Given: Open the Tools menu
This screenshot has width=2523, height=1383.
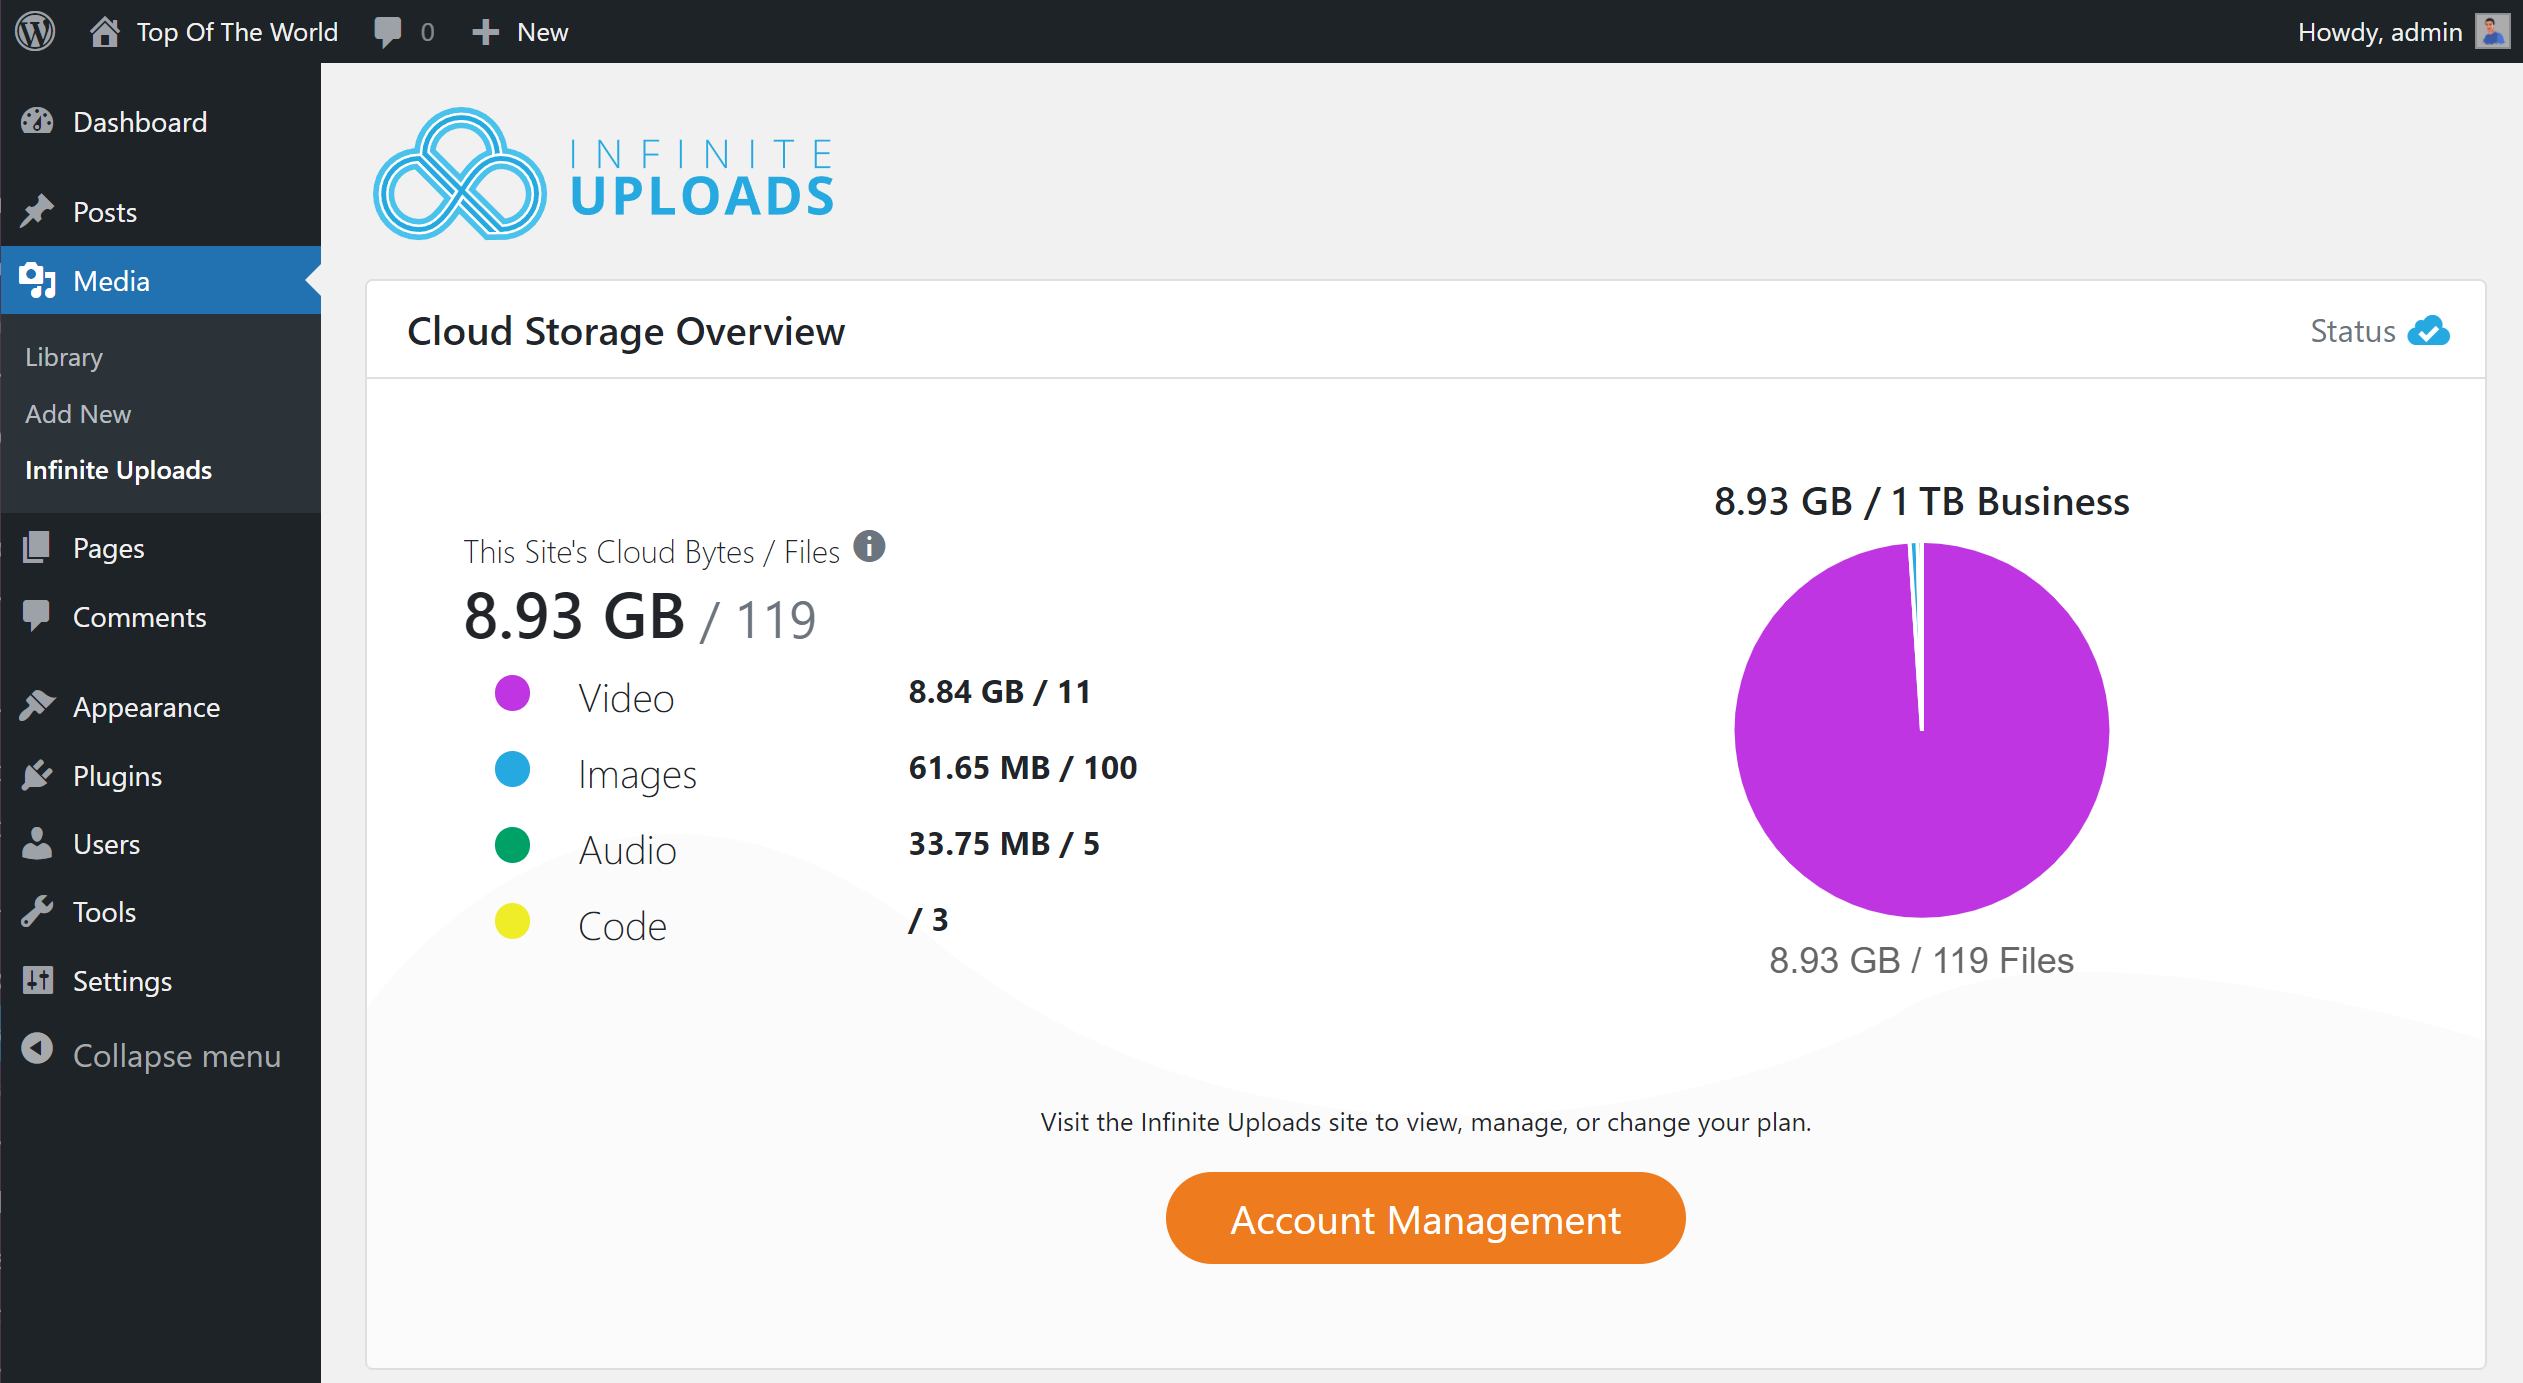Looking at the screenshot, I should point(160,912).
